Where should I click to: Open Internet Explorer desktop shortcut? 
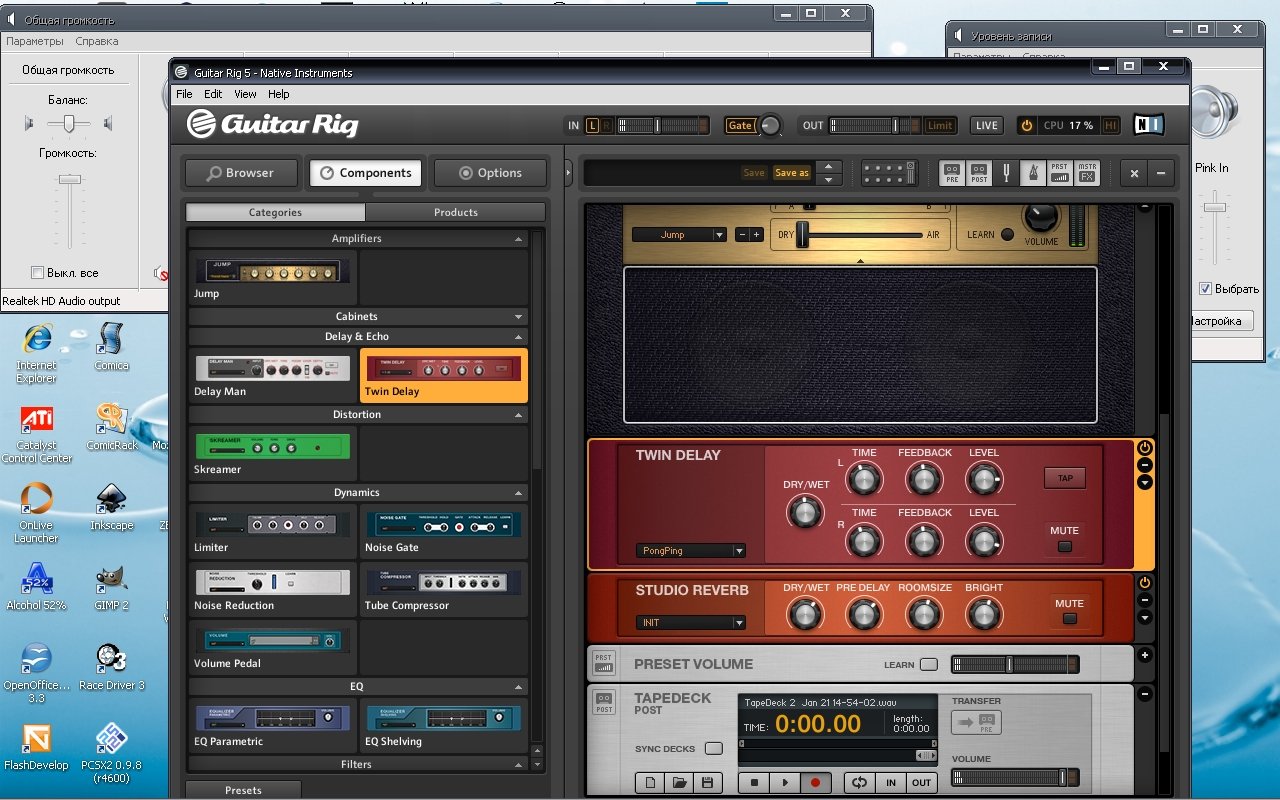[x=37, y=353]
